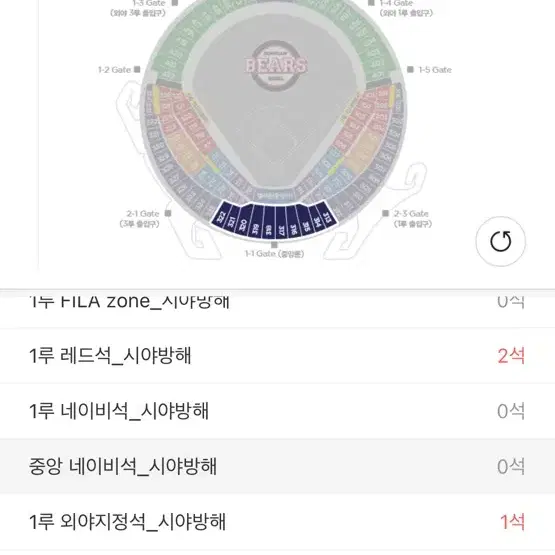Viewport: 555px width, 555px height.
Task: Tap the BEARS logo at center field
Action: 276,65
